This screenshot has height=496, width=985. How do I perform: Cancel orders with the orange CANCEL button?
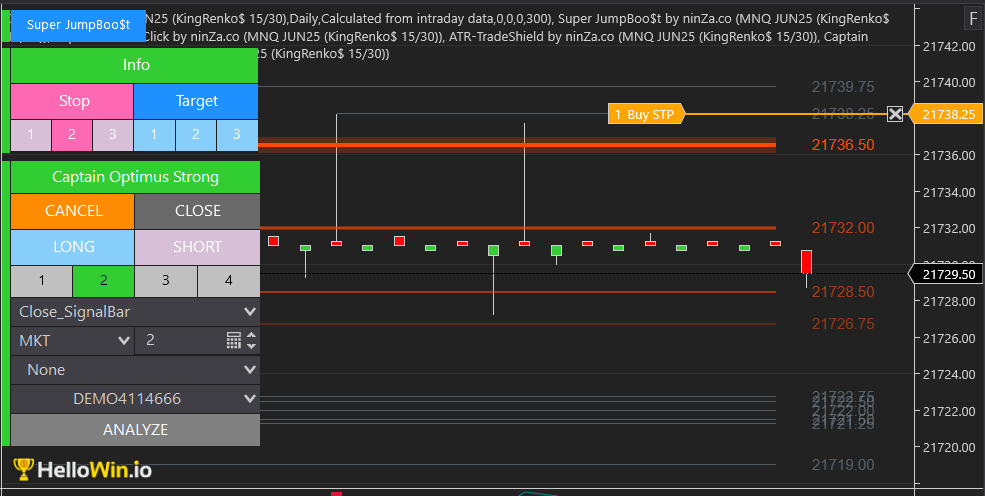72,211
